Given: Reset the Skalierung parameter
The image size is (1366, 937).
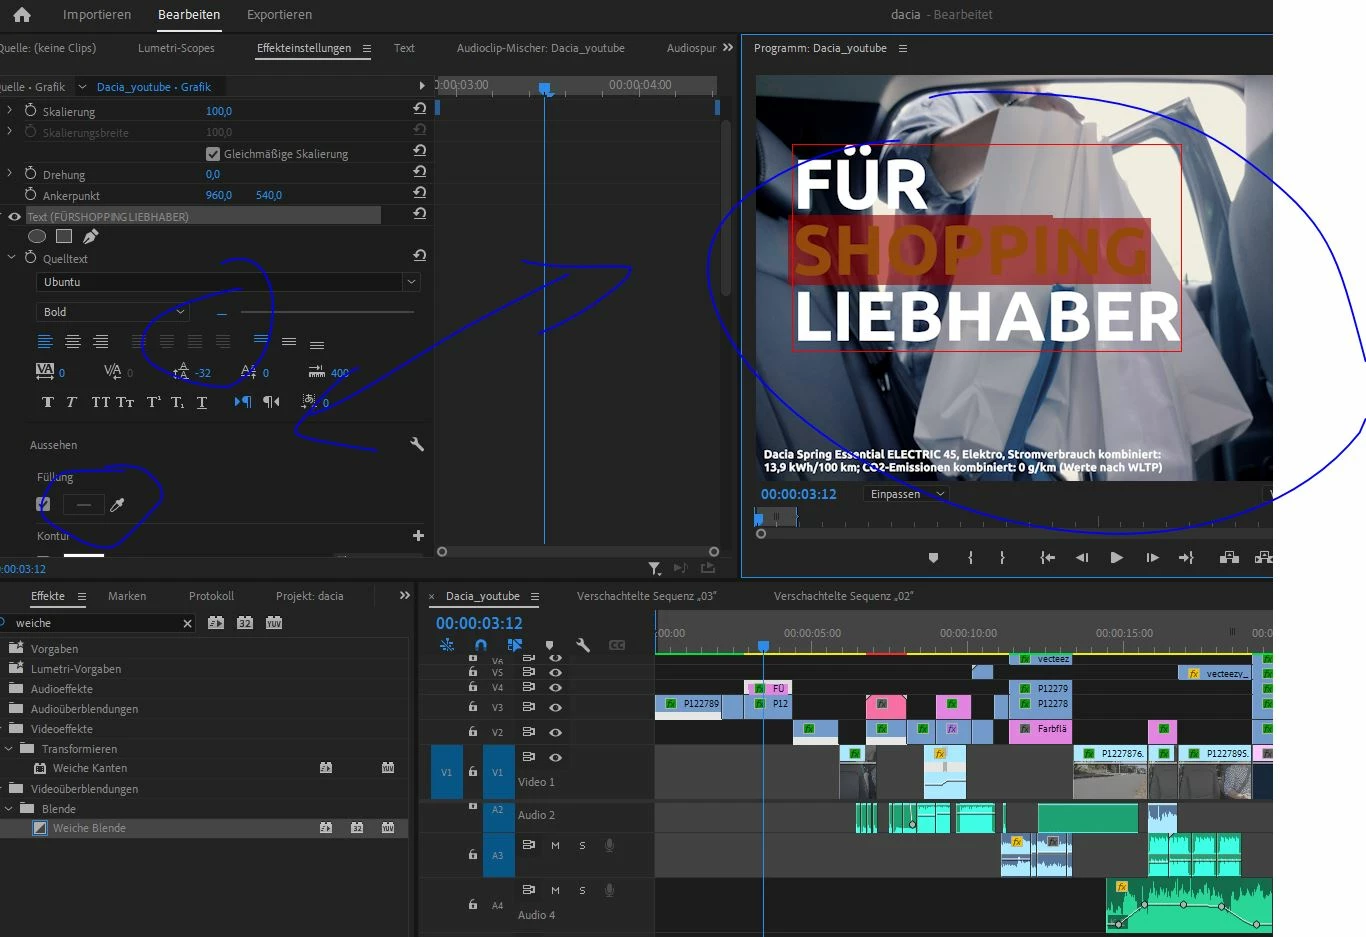Looking at the screenshot, I should tap(420, 109).
